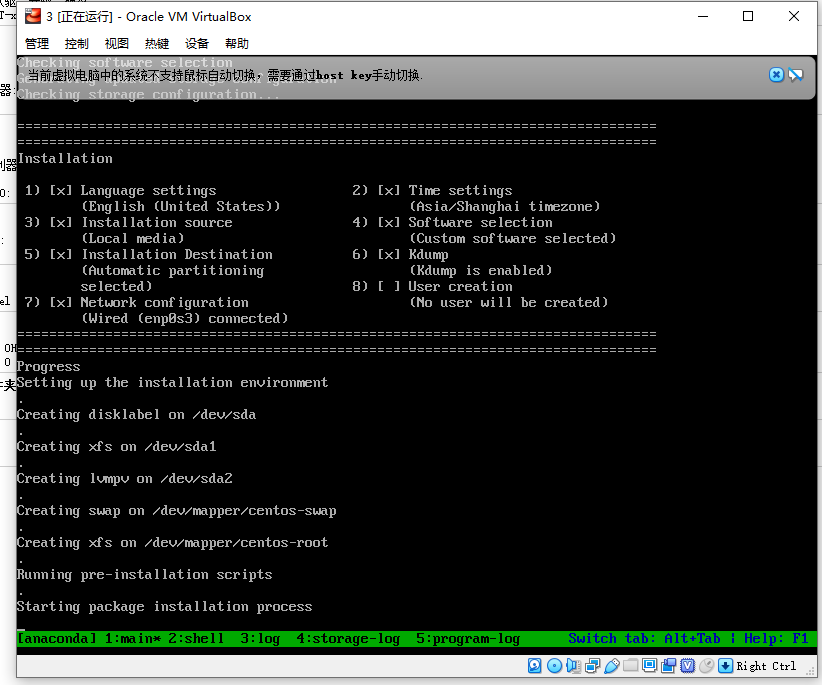Select the 4:storage-log anaconda tab
The width and height of the screenshot is (822, 685).
348,638
